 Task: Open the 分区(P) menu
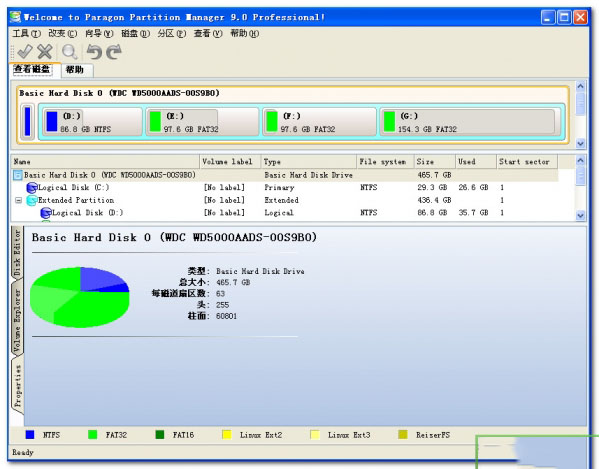tap(172, 34)
